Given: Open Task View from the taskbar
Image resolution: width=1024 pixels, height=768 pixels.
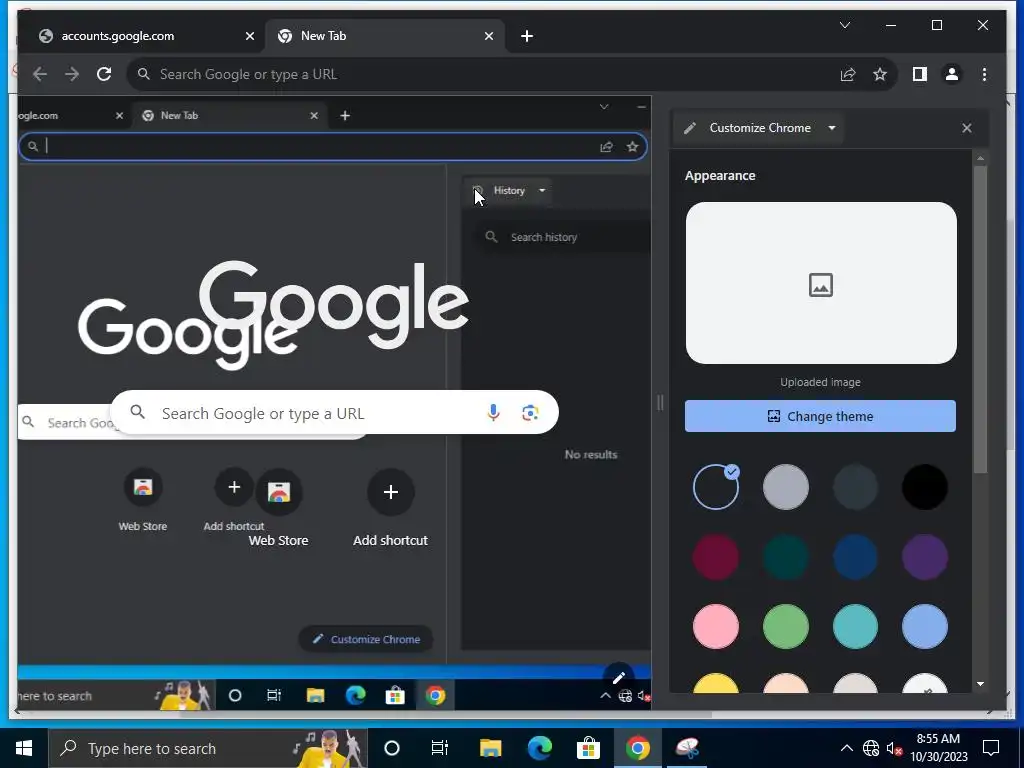Looking at the screenshot, I should pyautogui.click(x=440, y=748).
